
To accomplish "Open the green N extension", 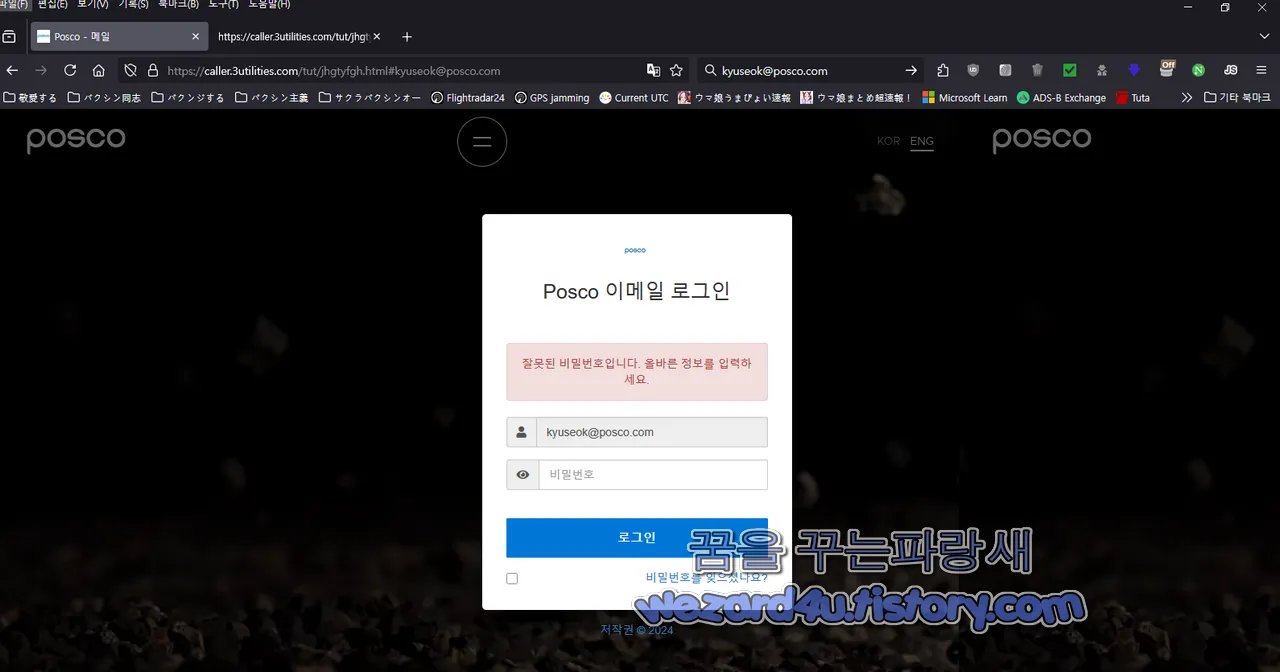I will [1198, 70].
